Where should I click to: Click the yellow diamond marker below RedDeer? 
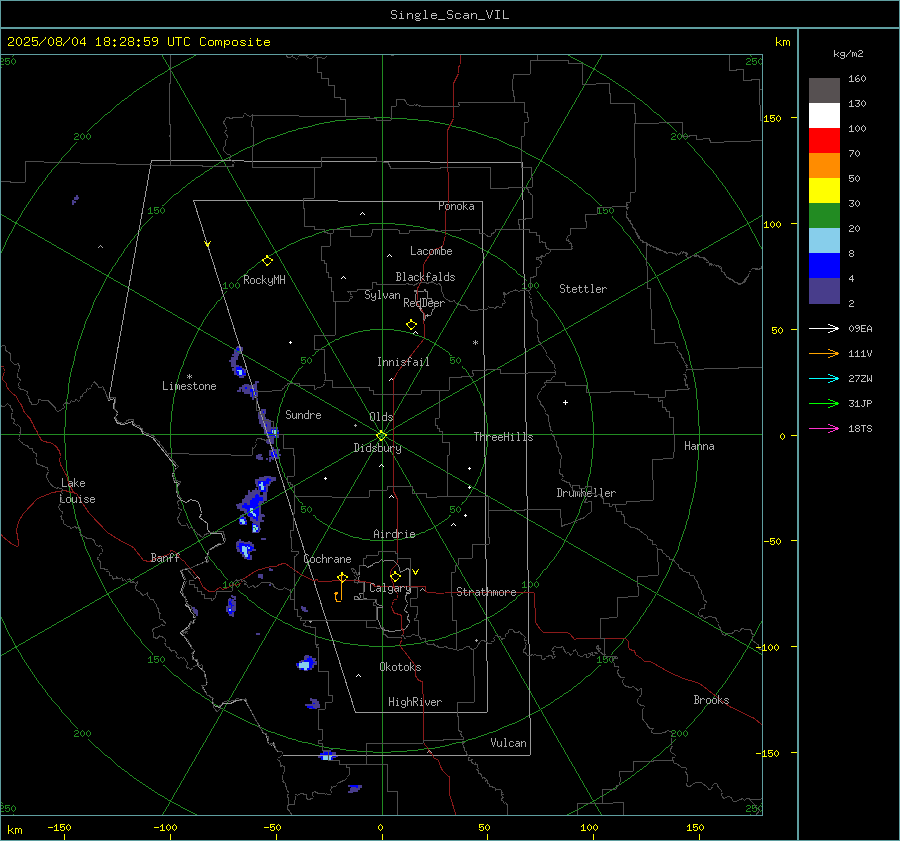pos(411,325)
